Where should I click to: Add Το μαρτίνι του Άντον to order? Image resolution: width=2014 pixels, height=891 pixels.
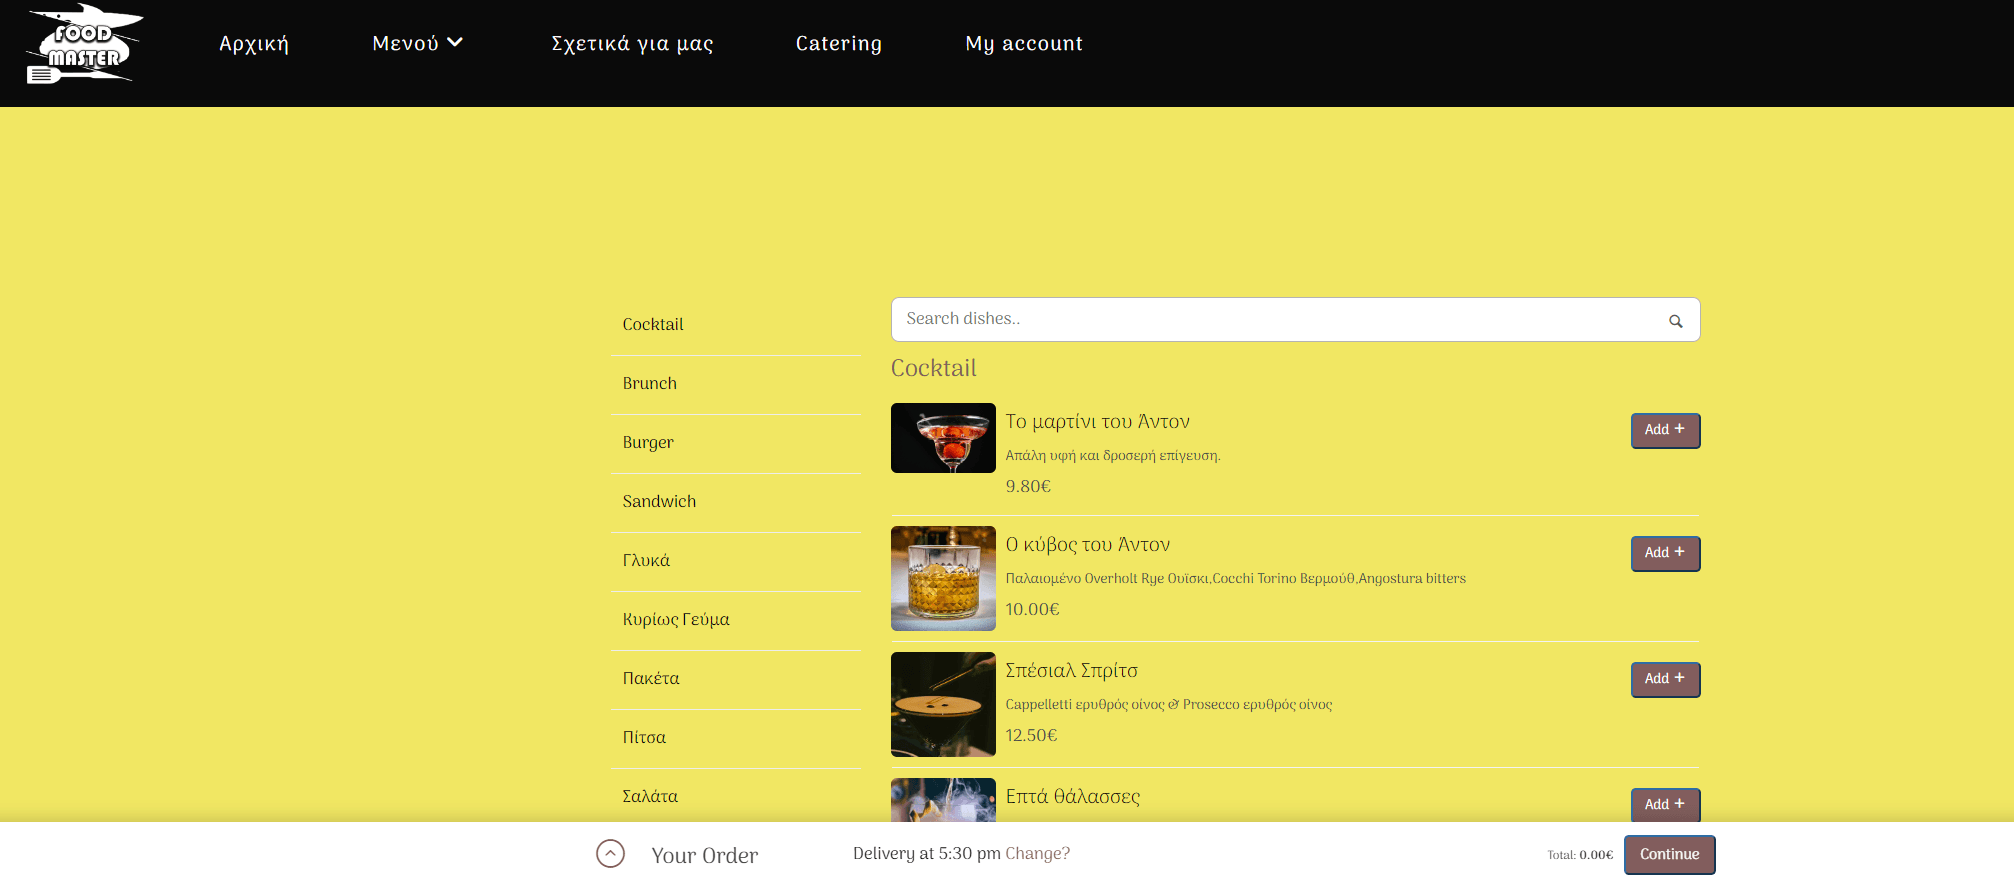[x=1664, y=430]
